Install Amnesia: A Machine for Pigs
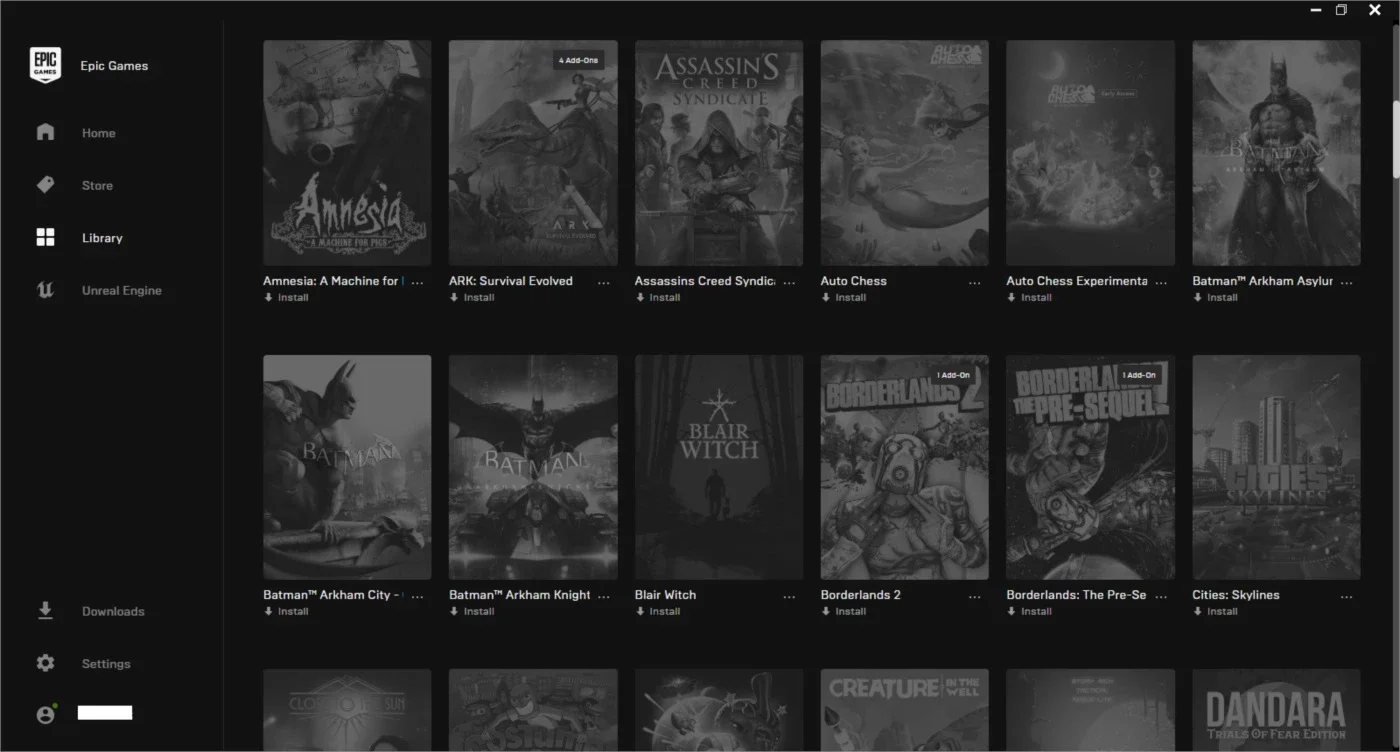 click(286, 297)
